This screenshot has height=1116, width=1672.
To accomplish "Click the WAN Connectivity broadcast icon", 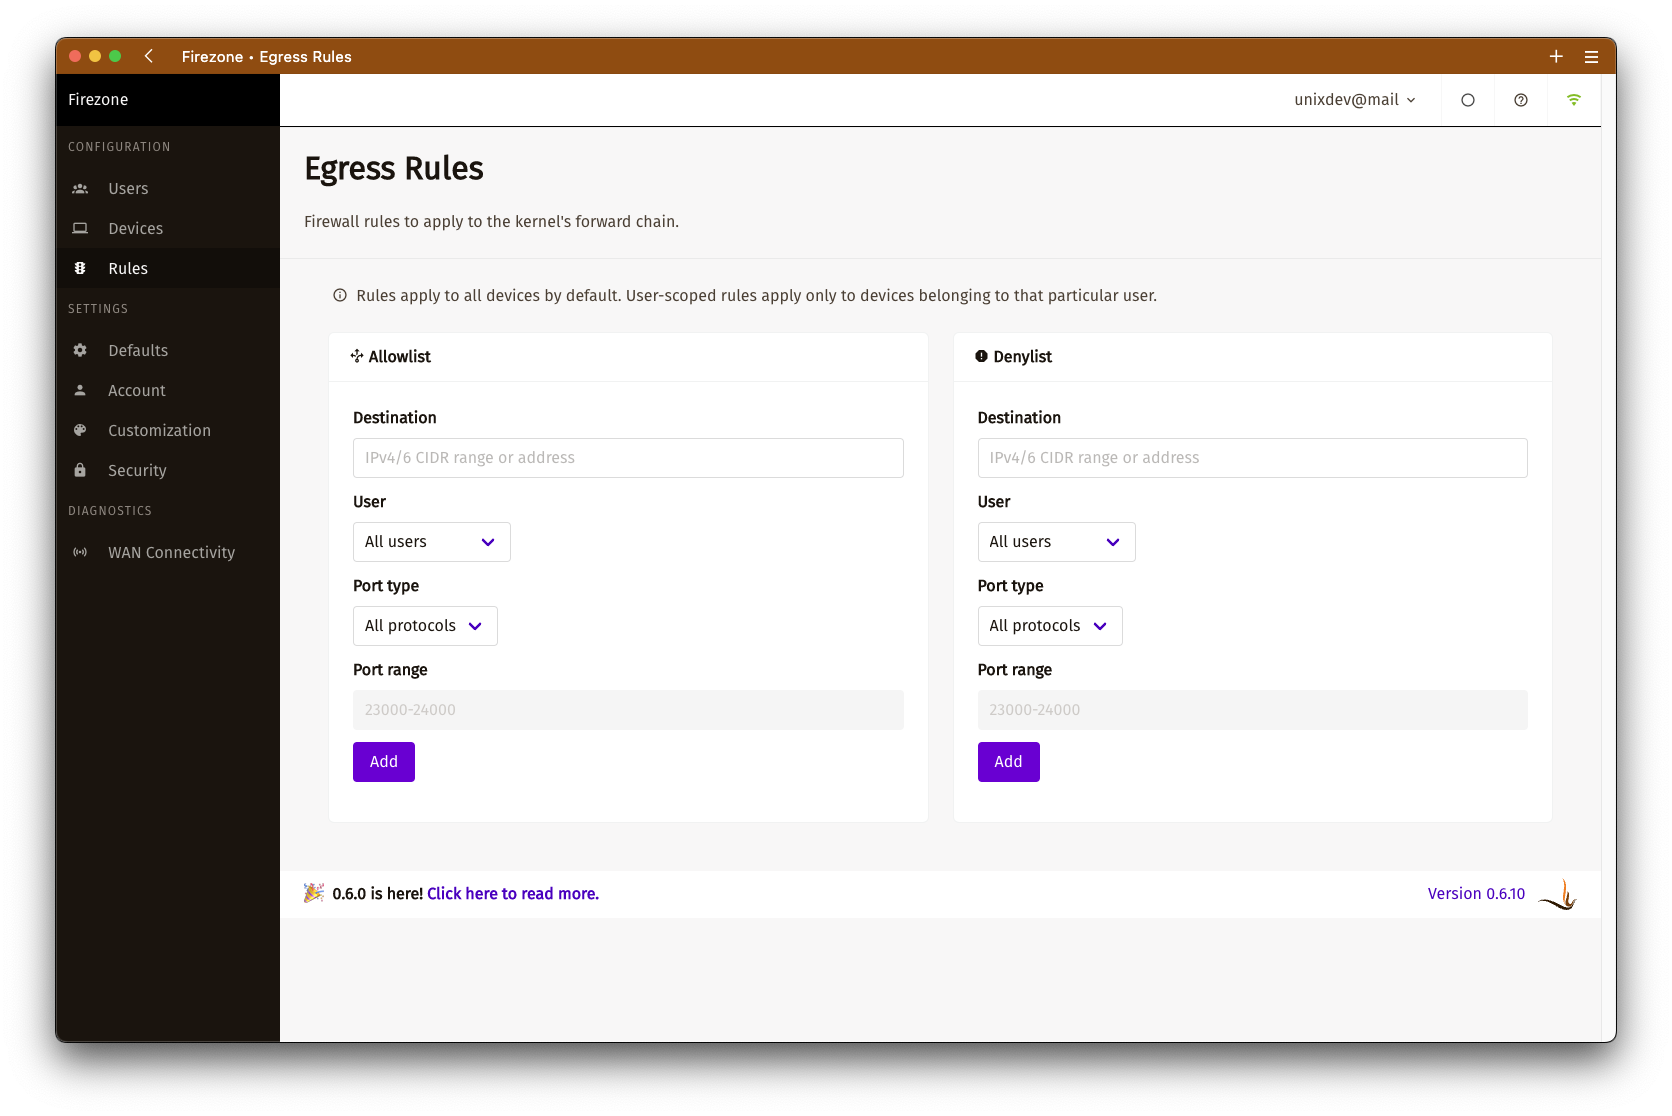I will click(80, 553).
